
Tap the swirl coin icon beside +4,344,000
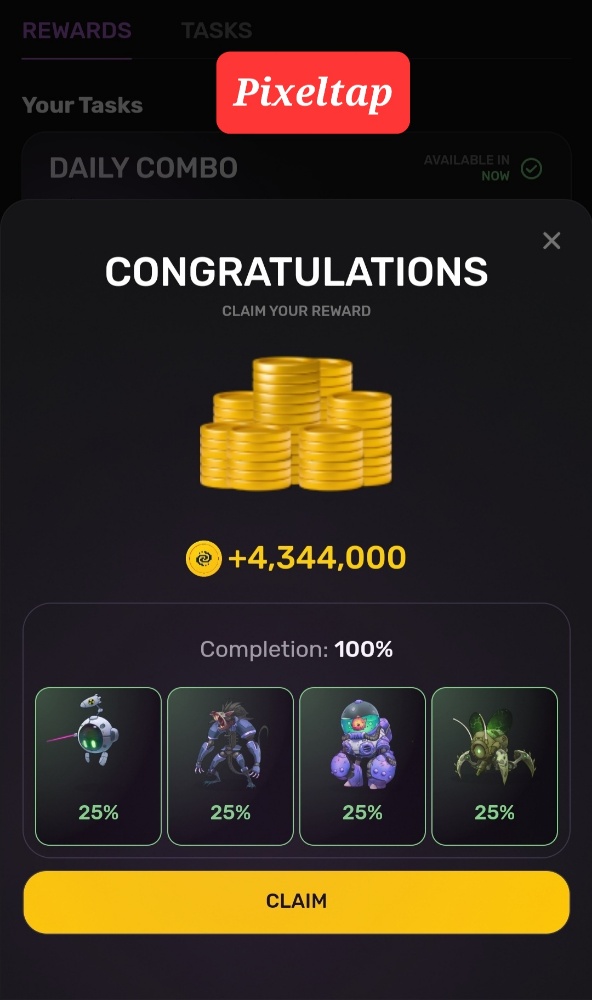click(x=204, y=559)
